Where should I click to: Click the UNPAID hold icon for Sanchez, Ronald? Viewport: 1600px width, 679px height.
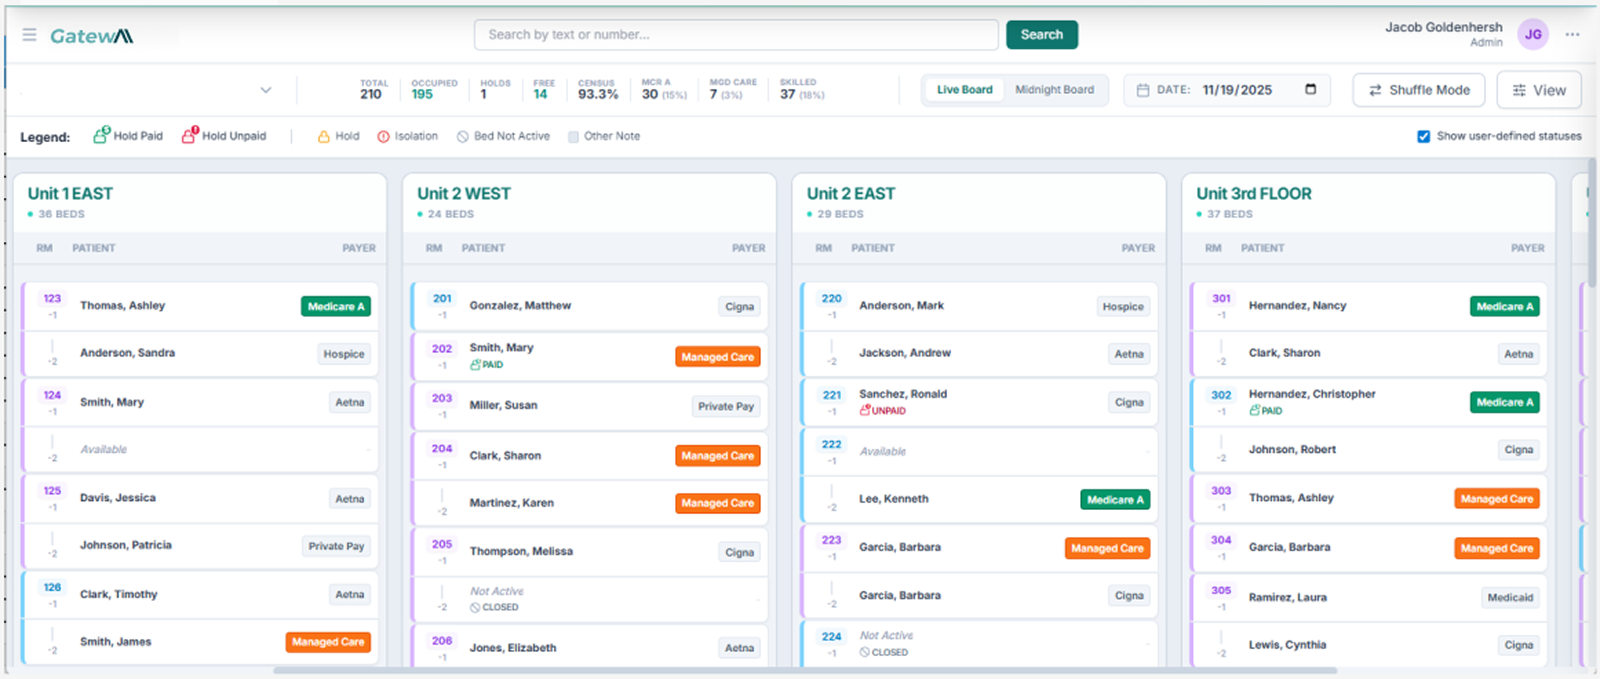click(865, 410)
